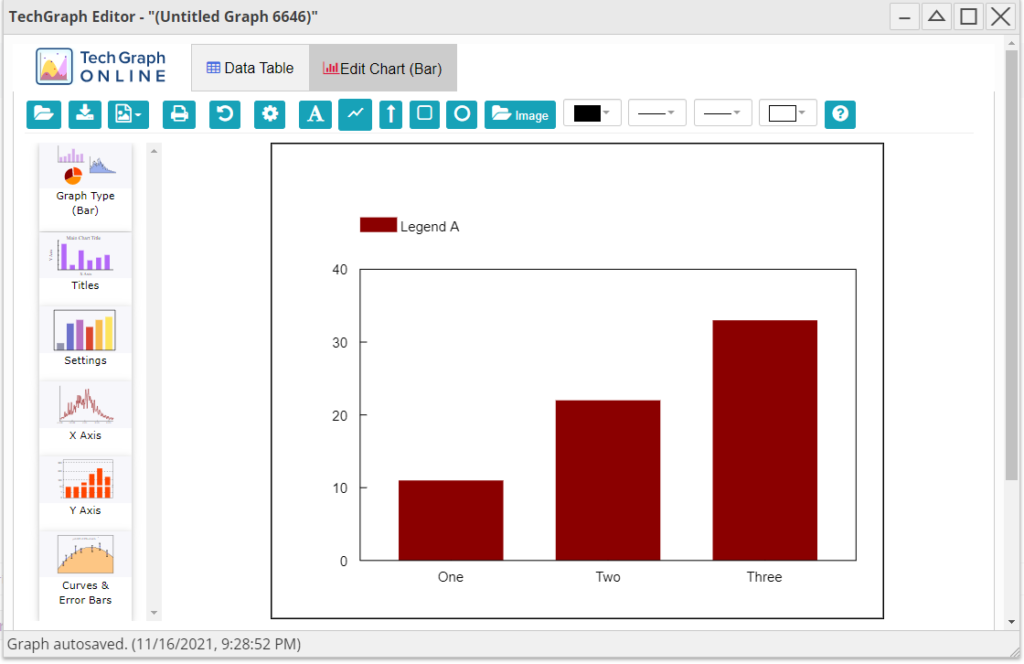Click the Image insert button
This screenshot has height=664, width=1024.
[520, 115]
